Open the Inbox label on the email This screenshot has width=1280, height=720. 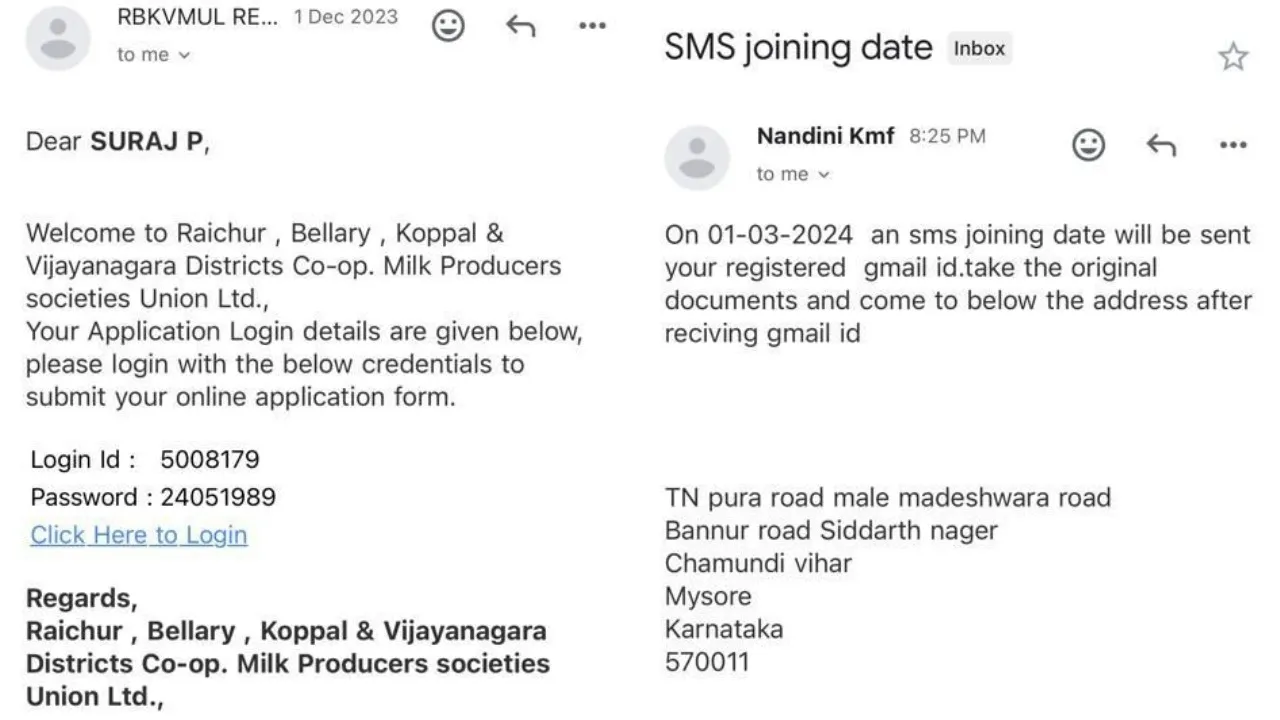[979, 48]
